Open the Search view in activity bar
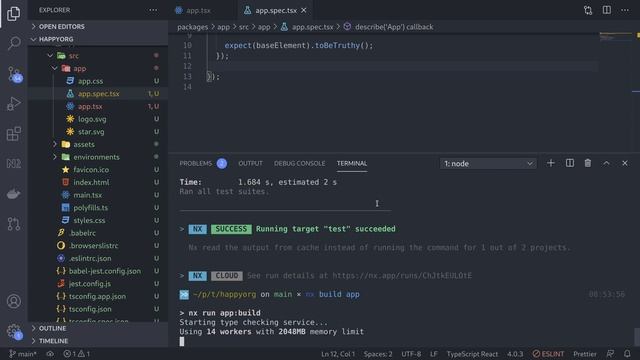Screen dimensions: 640x360 pos(14,43)
